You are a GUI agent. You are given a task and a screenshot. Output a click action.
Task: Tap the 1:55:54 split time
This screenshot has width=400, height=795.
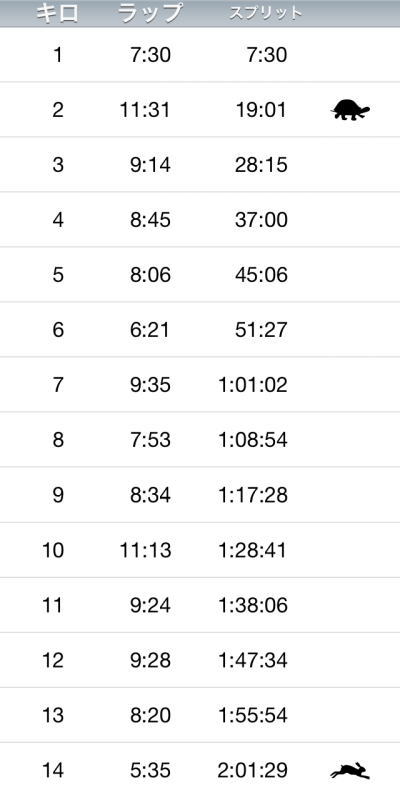(253, 715)
